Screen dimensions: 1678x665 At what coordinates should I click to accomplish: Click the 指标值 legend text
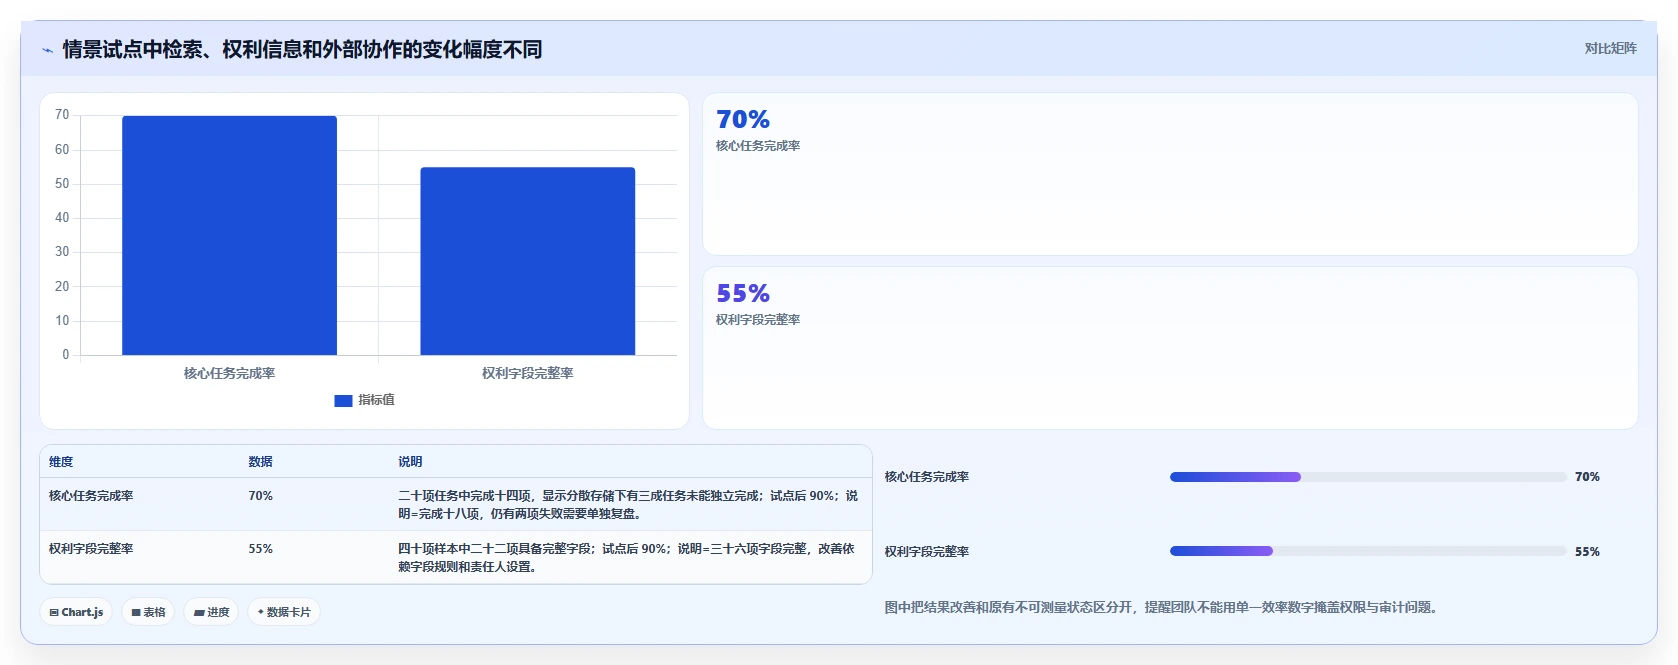[x=376, y=400]
